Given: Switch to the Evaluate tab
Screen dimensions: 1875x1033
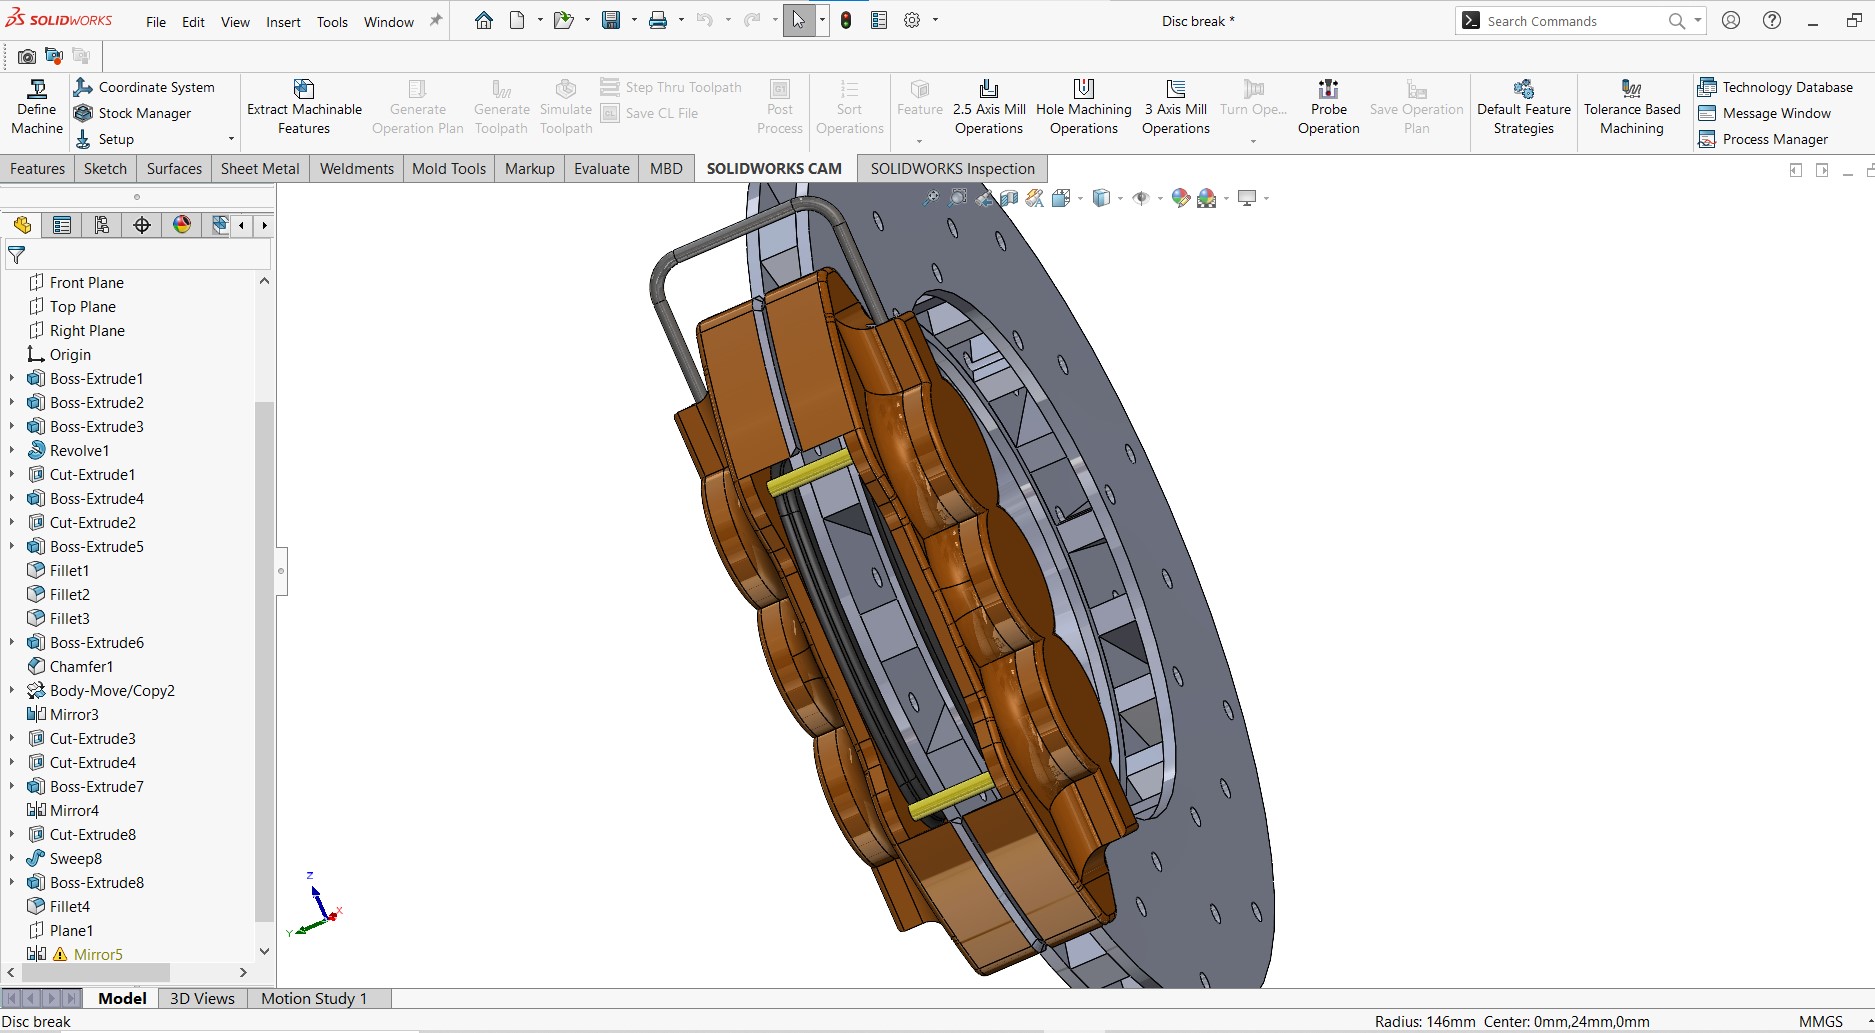Looking at the screenshot, I should click(601, 168).
